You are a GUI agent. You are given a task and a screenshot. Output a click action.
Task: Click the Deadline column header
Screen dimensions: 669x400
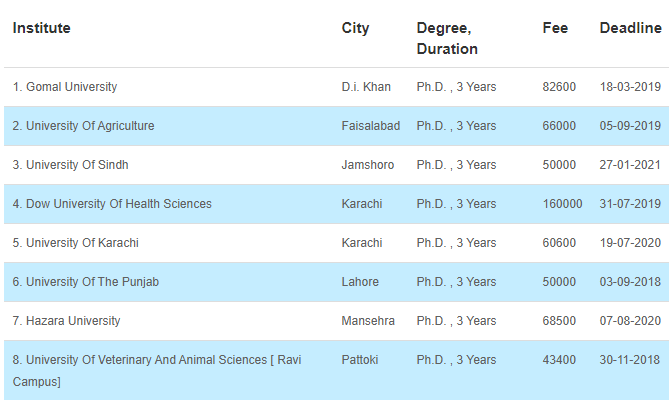point(631,28)
